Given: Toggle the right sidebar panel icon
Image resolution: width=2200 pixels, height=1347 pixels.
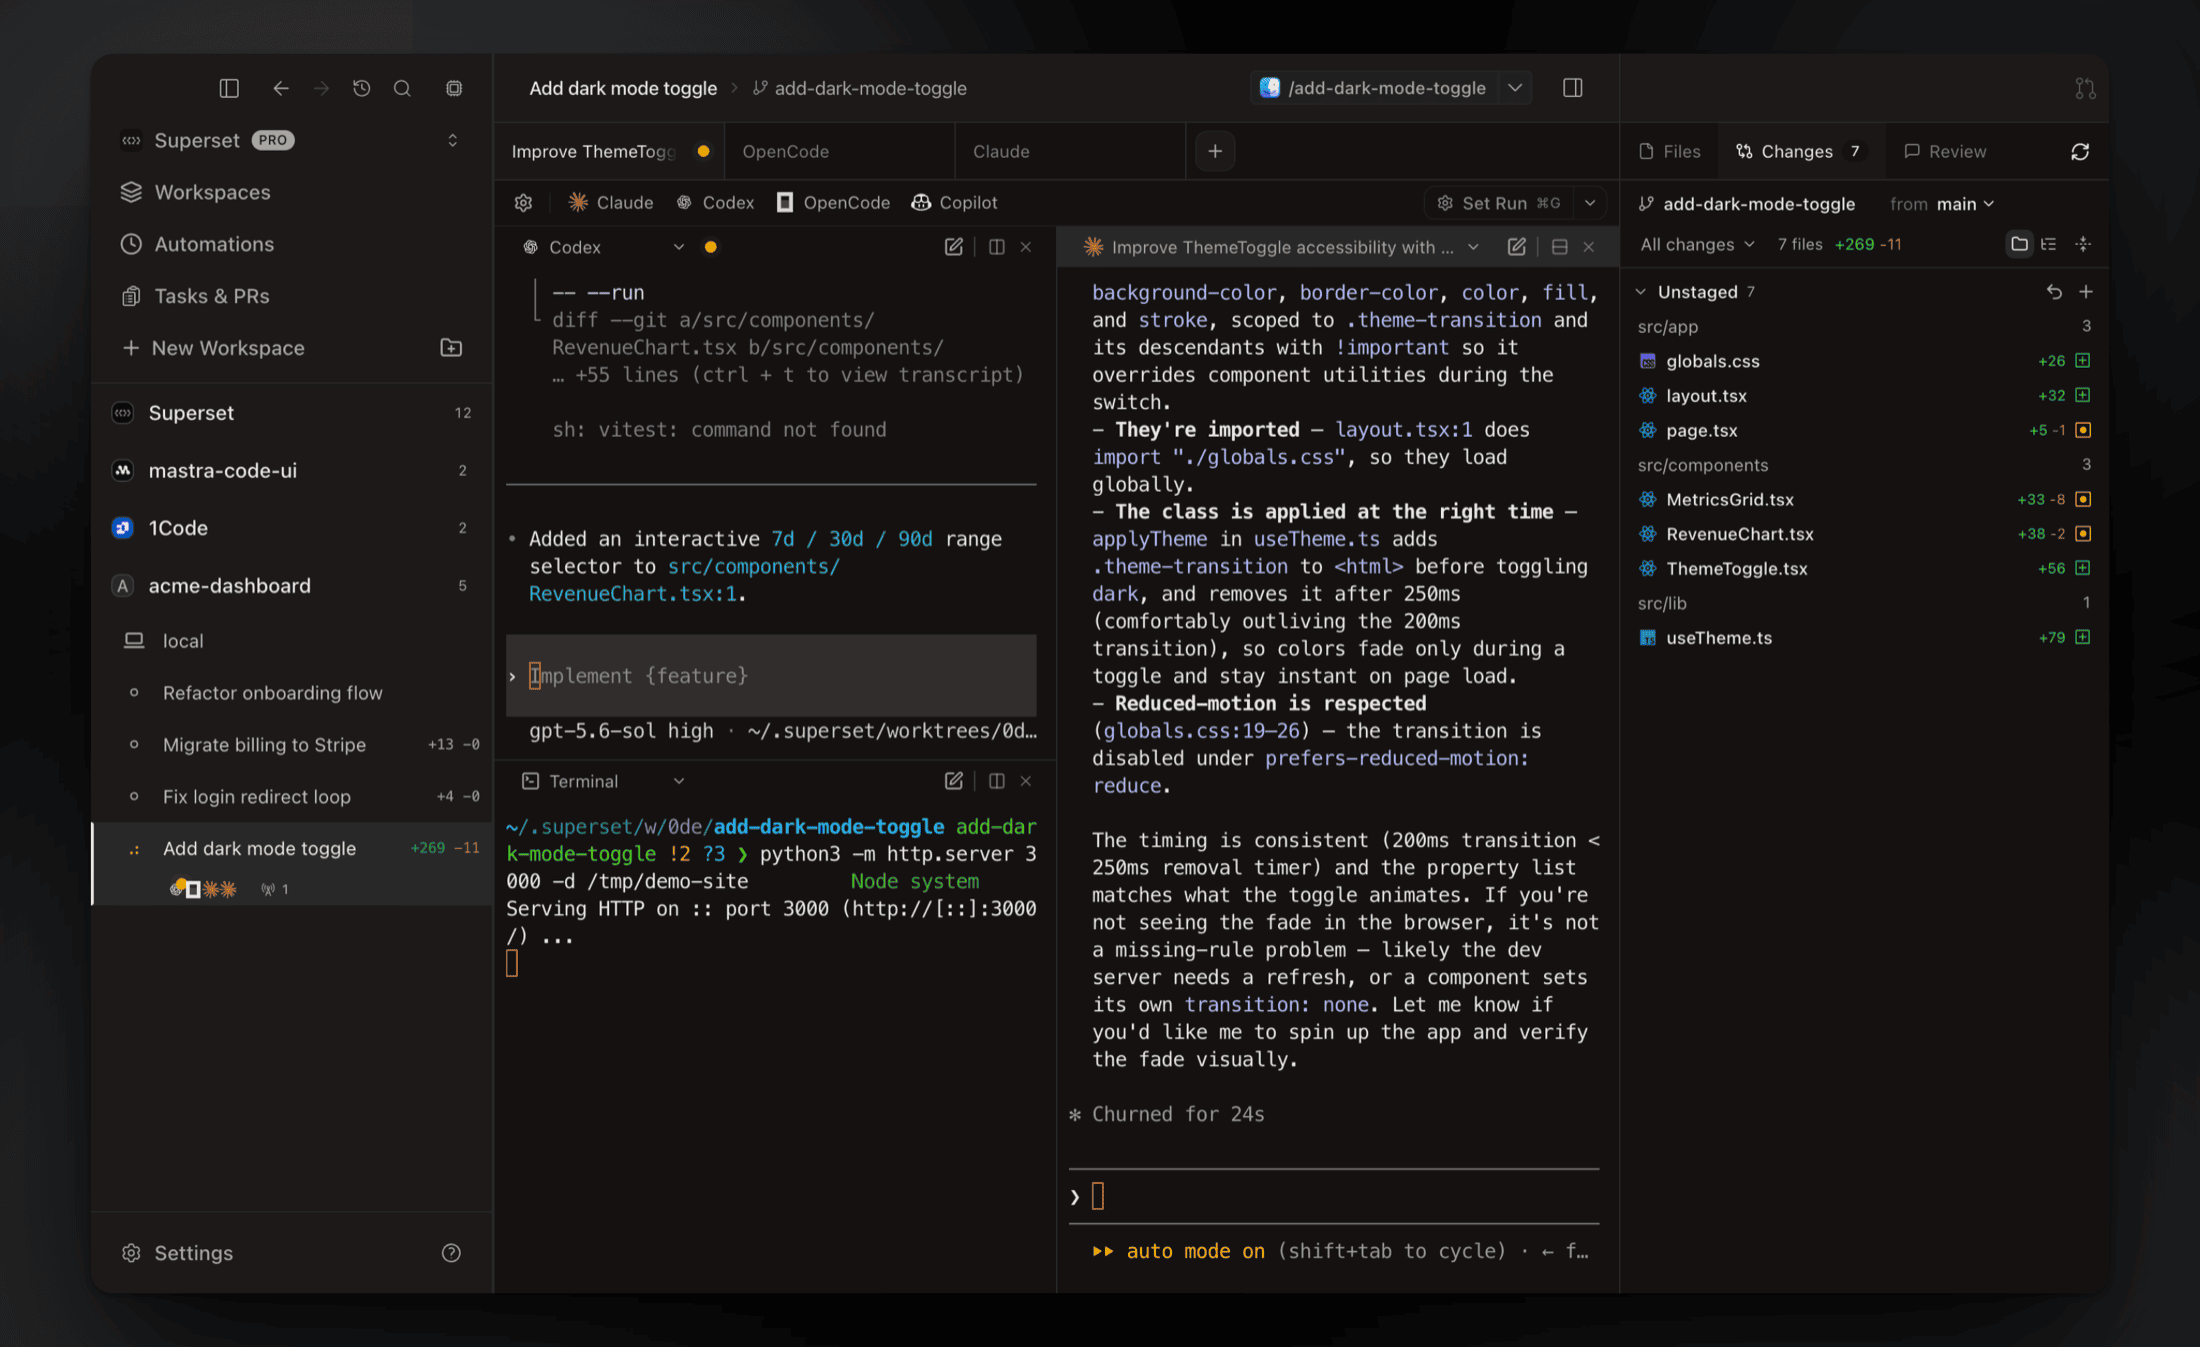Looking at the screenshot, I should tap(1572, 88).
